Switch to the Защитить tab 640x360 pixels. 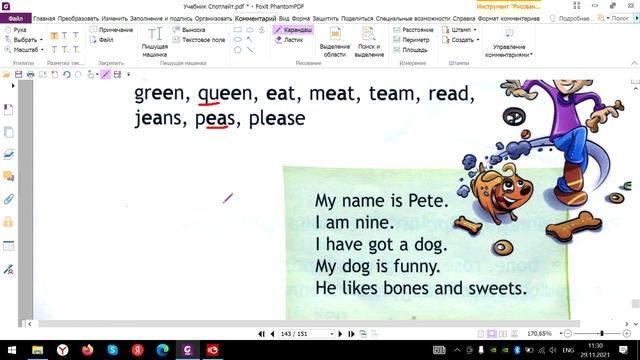[326, 18]
